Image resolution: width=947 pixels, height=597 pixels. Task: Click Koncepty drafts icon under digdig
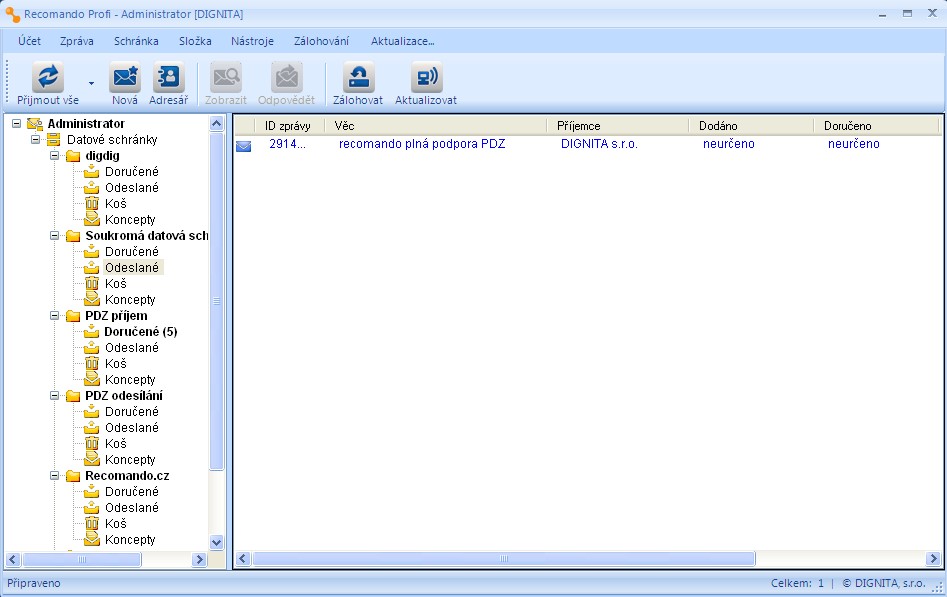pyautogui.click(x=92, y=219)
